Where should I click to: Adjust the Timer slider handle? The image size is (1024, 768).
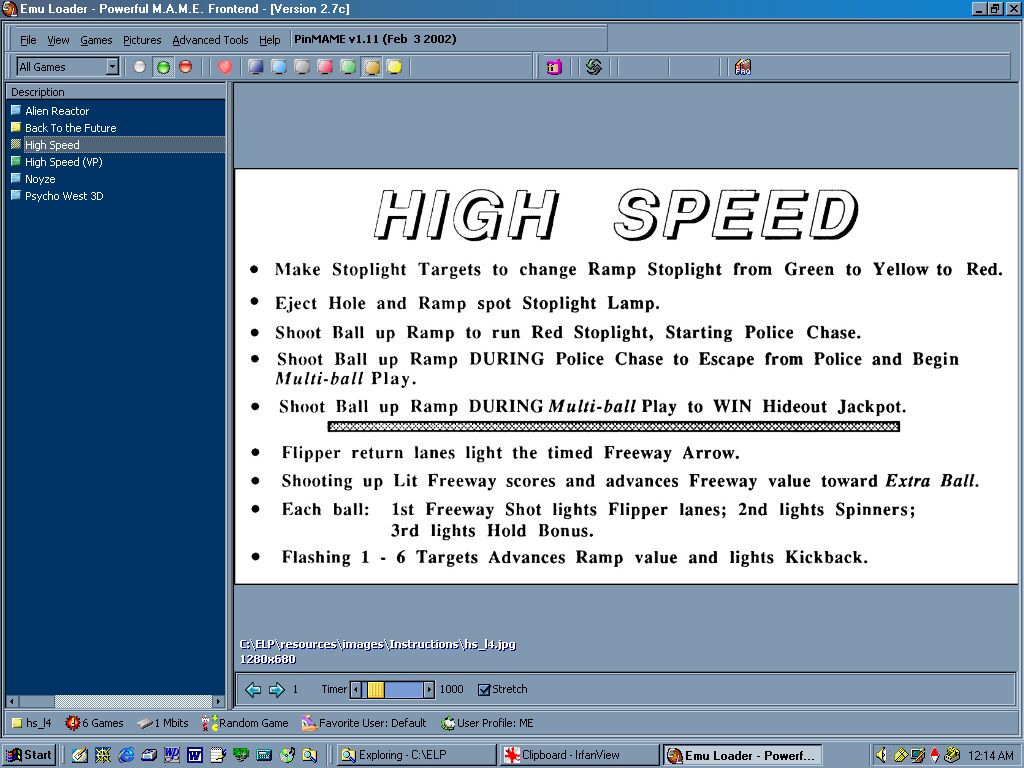coord(376,690)
